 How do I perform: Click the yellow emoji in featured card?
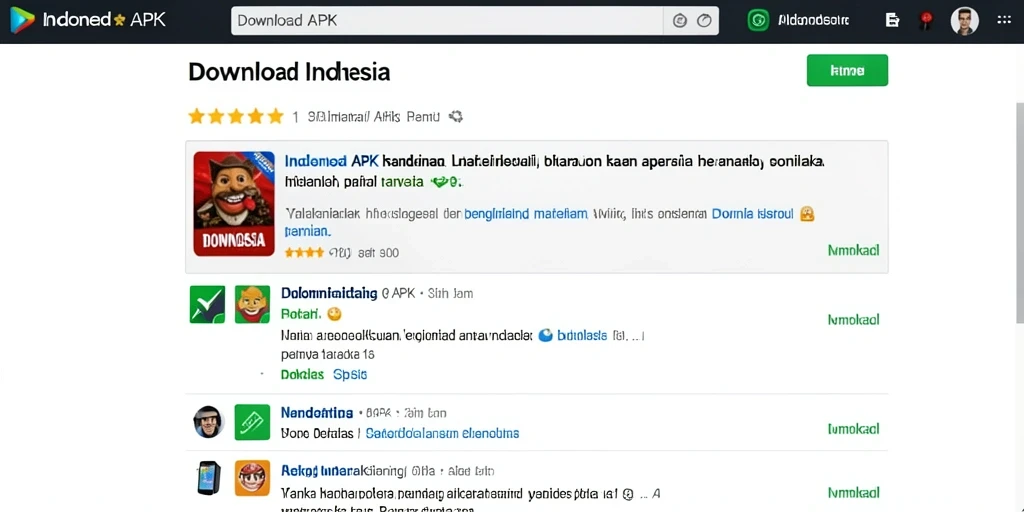807,214
